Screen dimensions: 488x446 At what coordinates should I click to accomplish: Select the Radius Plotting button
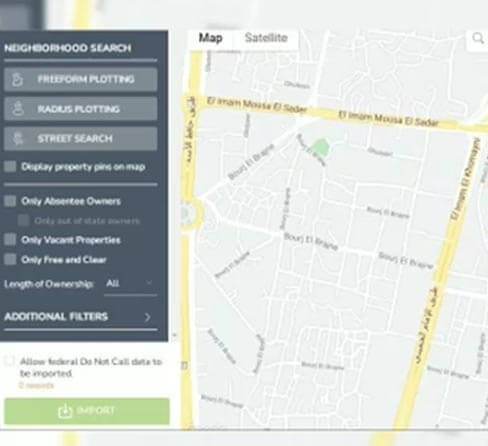pos(81,109)
